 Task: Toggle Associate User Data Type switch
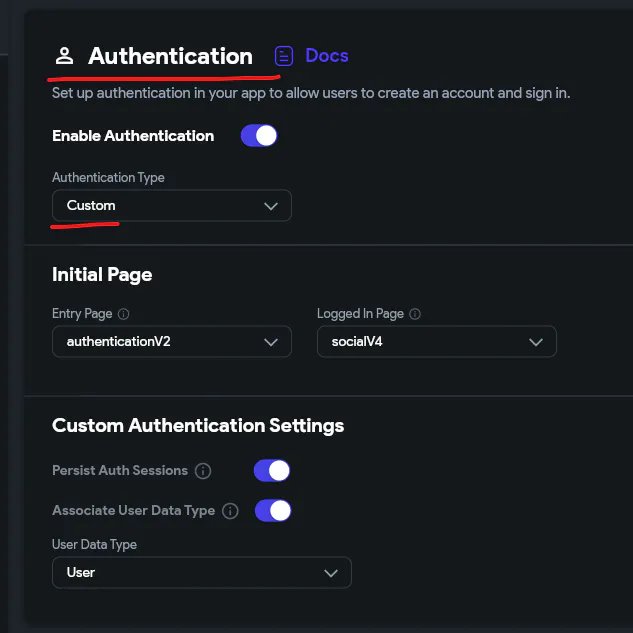[273, 511]
